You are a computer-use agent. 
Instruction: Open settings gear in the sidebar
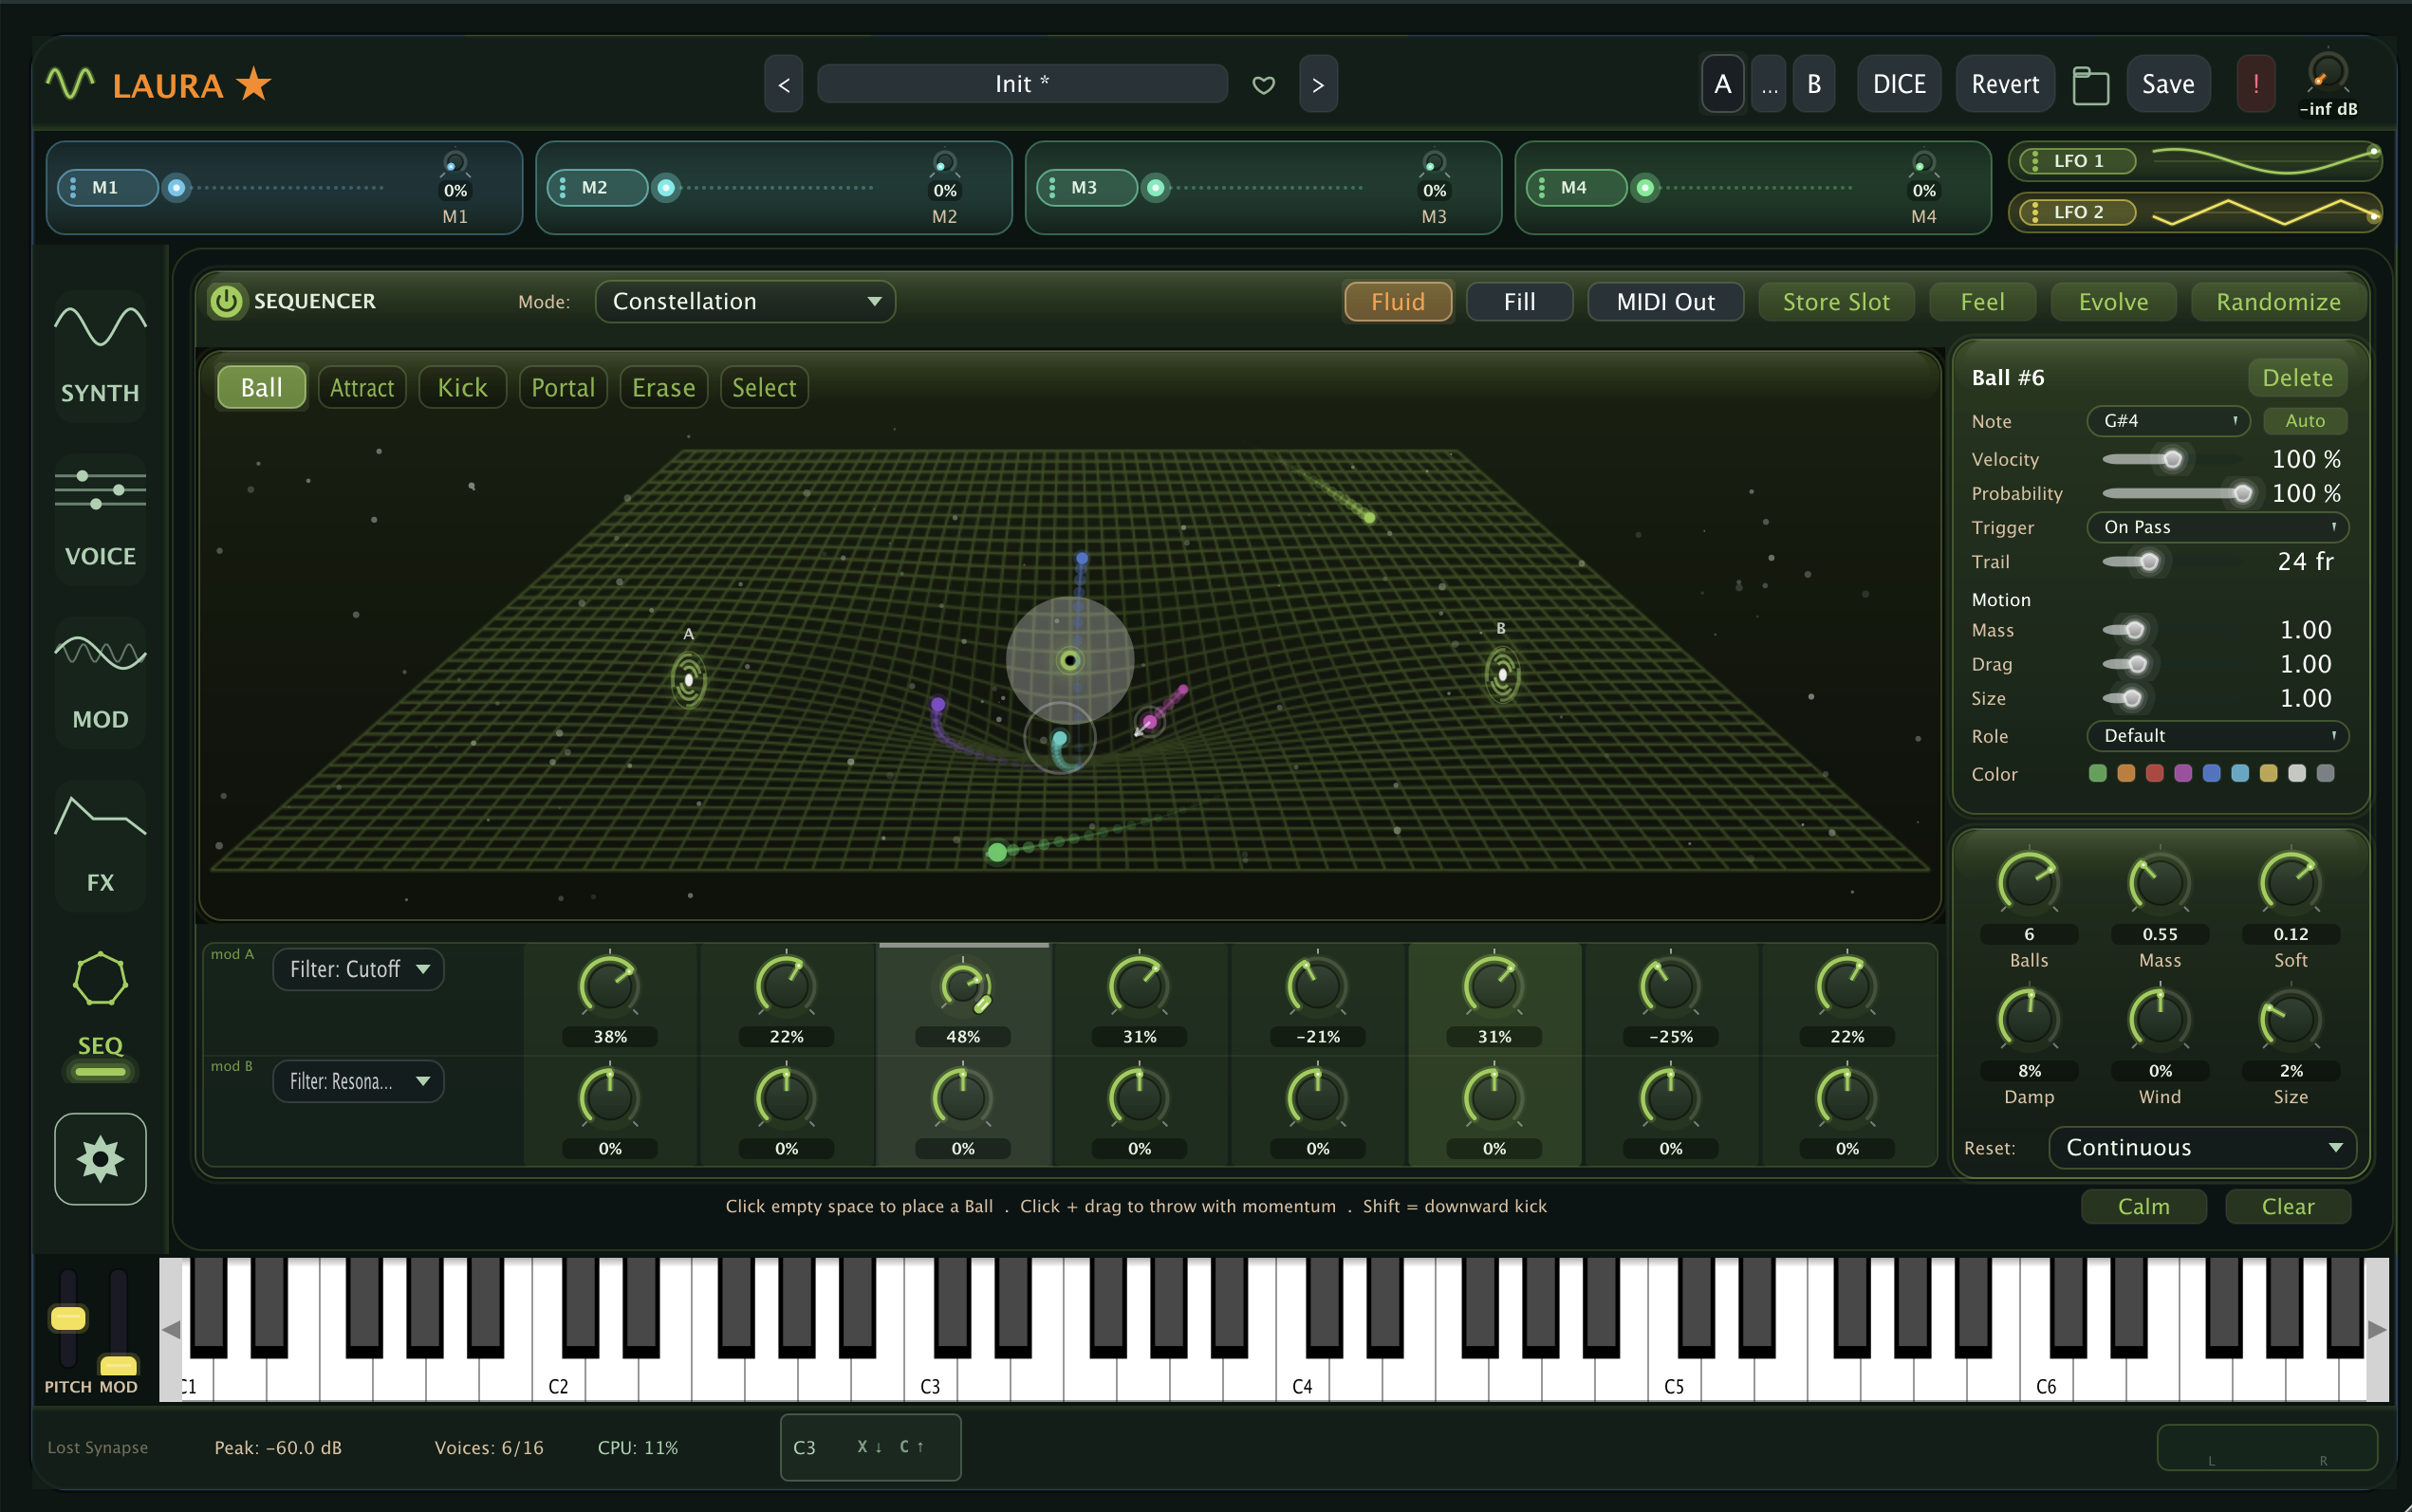pos(100,1159)
